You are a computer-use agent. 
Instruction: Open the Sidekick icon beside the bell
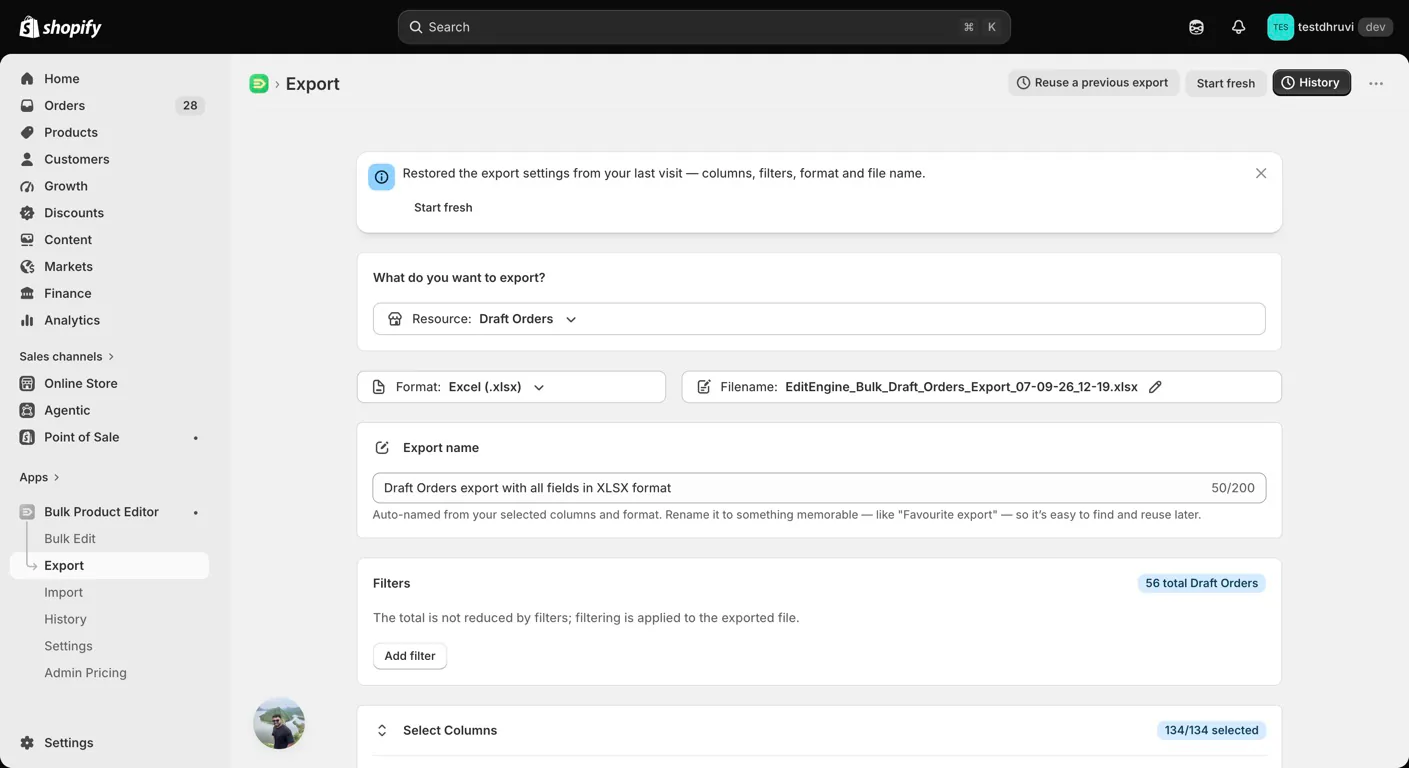tap(1196, 27)
